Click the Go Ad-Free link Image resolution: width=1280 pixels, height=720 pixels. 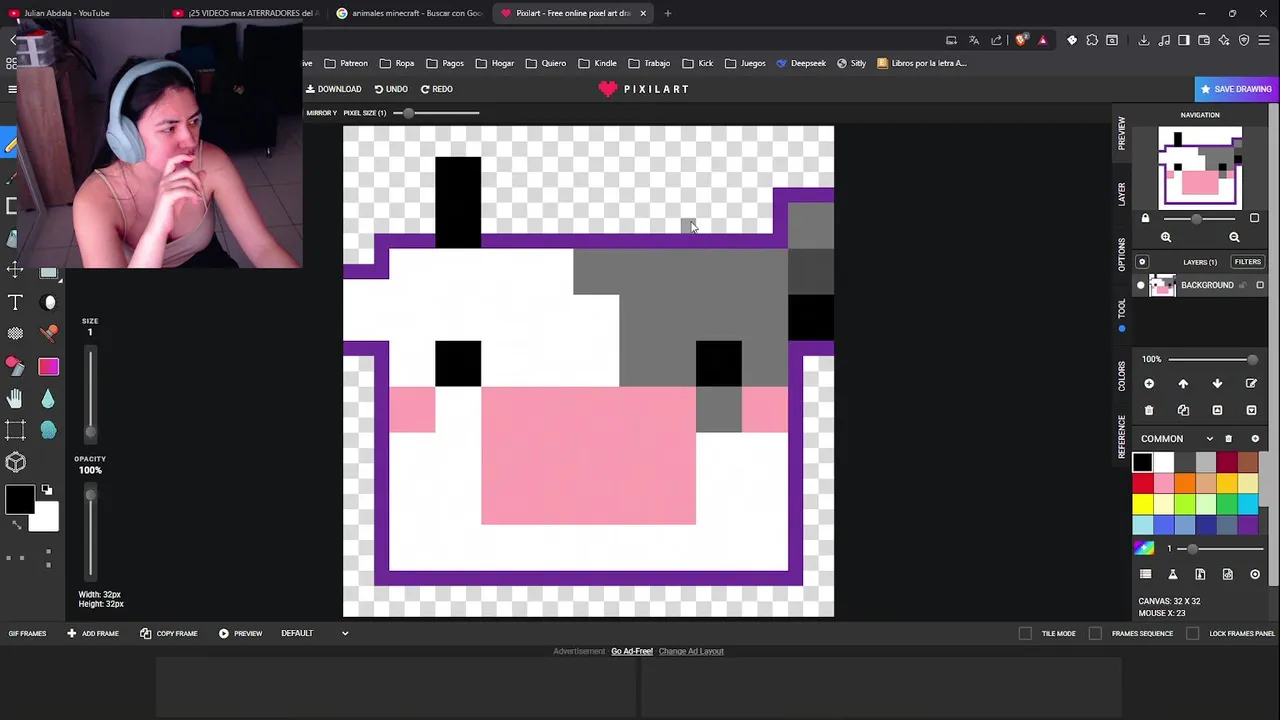[x=632, y=651]
